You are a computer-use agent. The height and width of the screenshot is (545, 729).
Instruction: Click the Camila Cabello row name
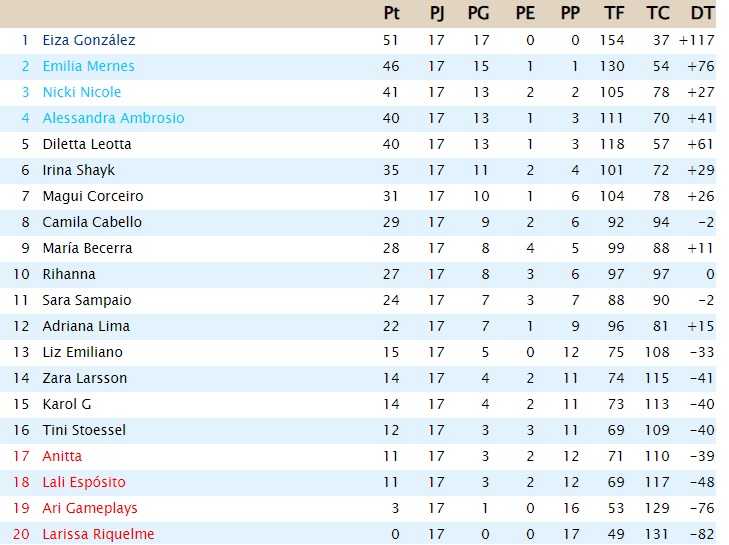(x=92, y=222)
